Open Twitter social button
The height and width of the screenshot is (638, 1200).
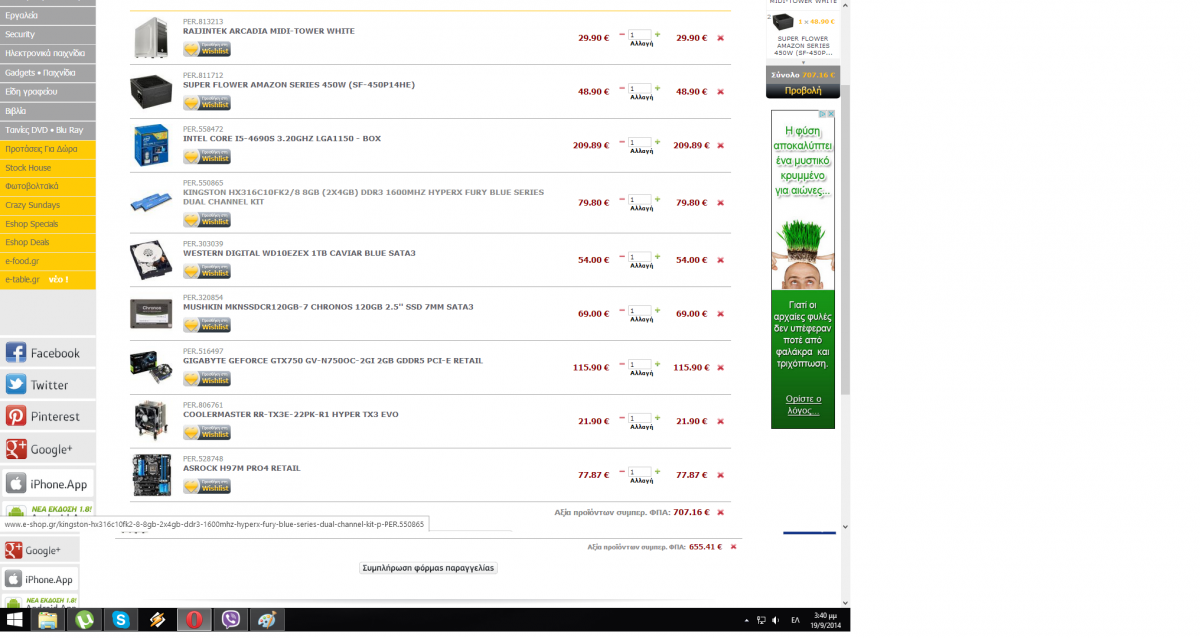pos(48,385)
